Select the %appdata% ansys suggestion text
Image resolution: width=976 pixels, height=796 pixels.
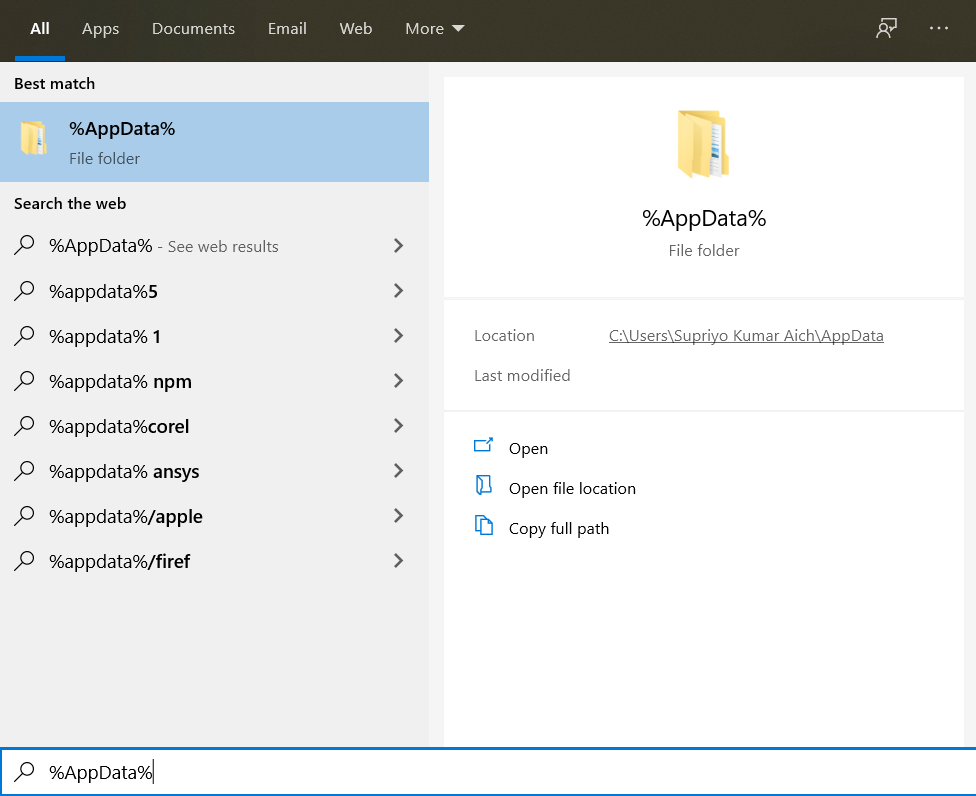pyautogui.click(x=124, y=472)
